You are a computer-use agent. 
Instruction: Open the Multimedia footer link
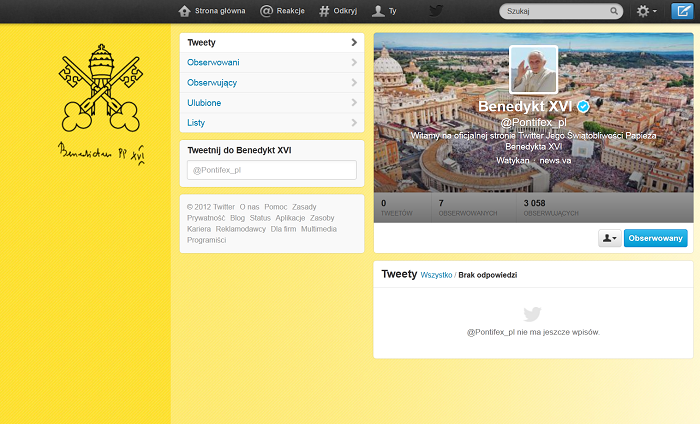(x=319, y=229)
